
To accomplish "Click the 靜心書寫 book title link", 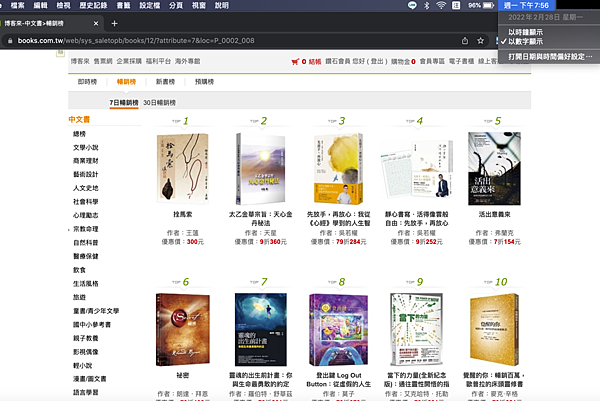I will pyautogui.click(x=416, y=218).
